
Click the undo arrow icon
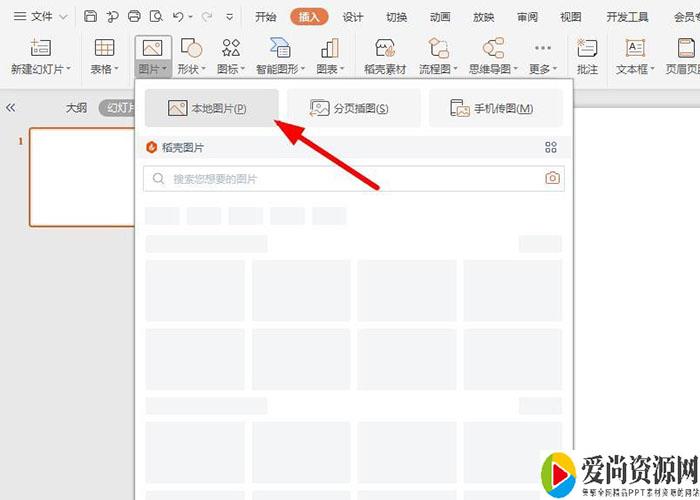click(178, 17)
